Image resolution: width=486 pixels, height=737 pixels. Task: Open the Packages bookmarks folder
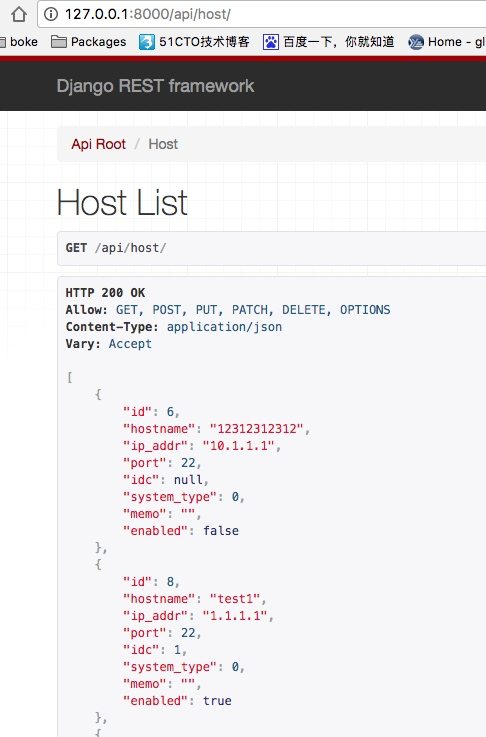click(88, 42)
